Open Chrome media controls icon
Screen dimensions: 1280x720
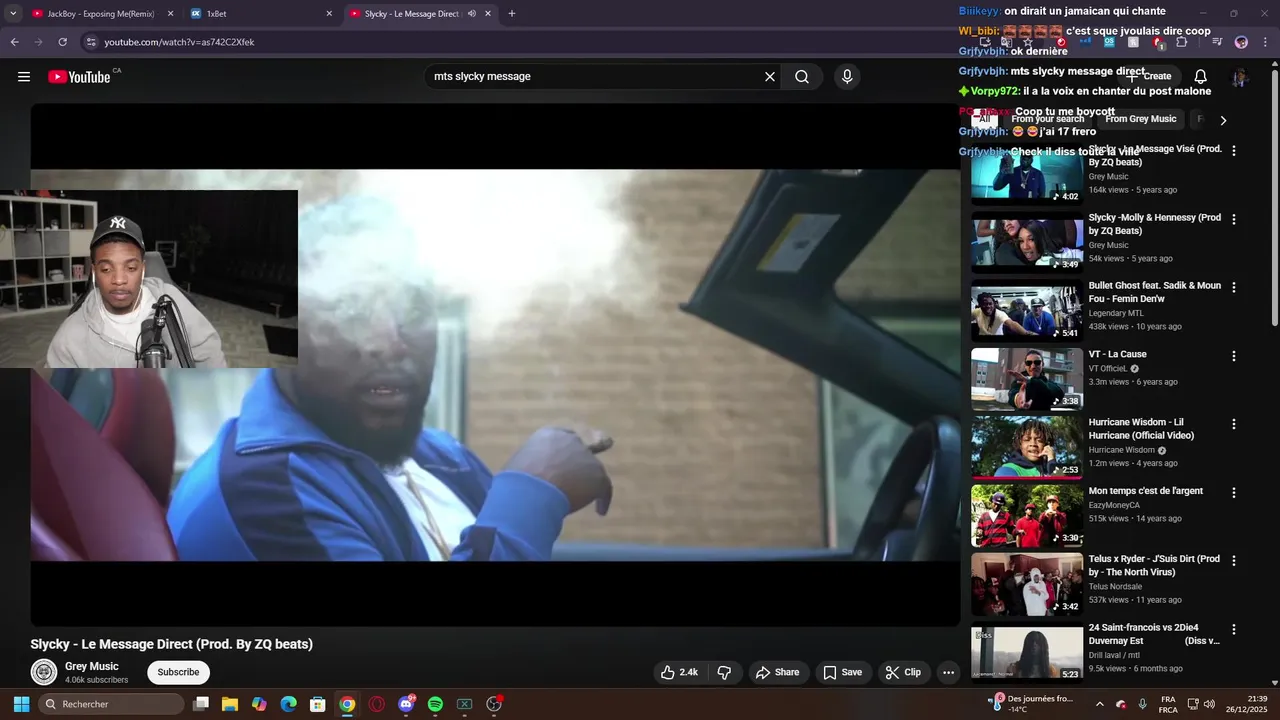pos(1217,42)
